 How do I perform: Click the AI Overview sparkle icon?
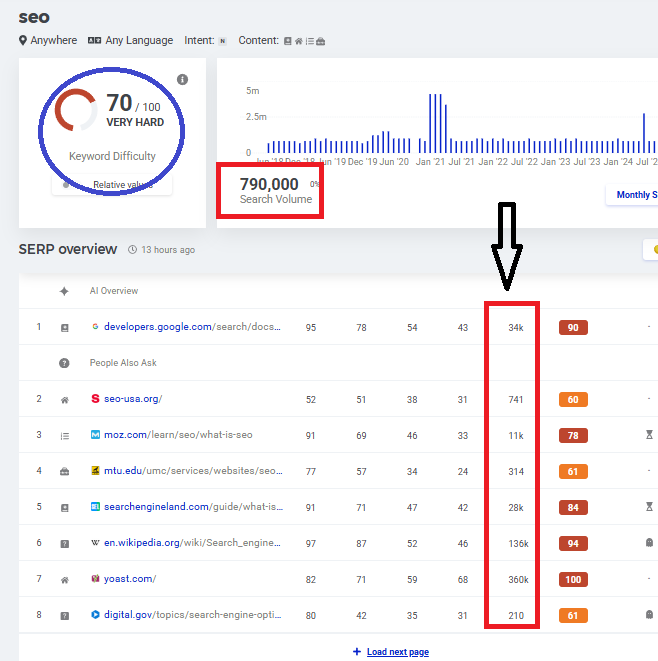tap(64, 291)
